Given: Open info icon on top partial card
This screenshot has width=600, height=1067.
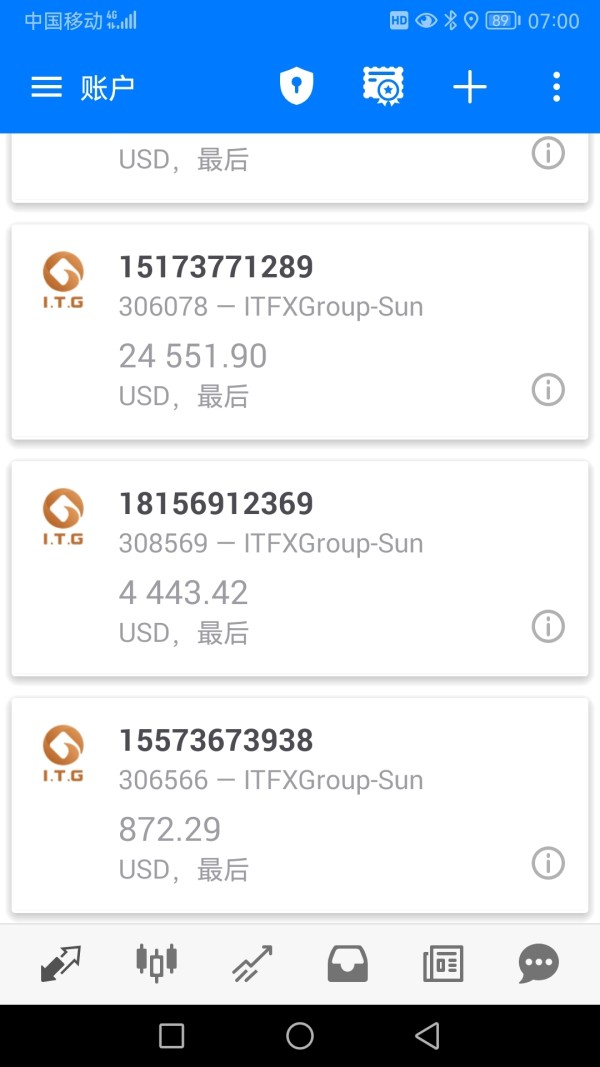Looking at the screenshot, I should (548, 153).
